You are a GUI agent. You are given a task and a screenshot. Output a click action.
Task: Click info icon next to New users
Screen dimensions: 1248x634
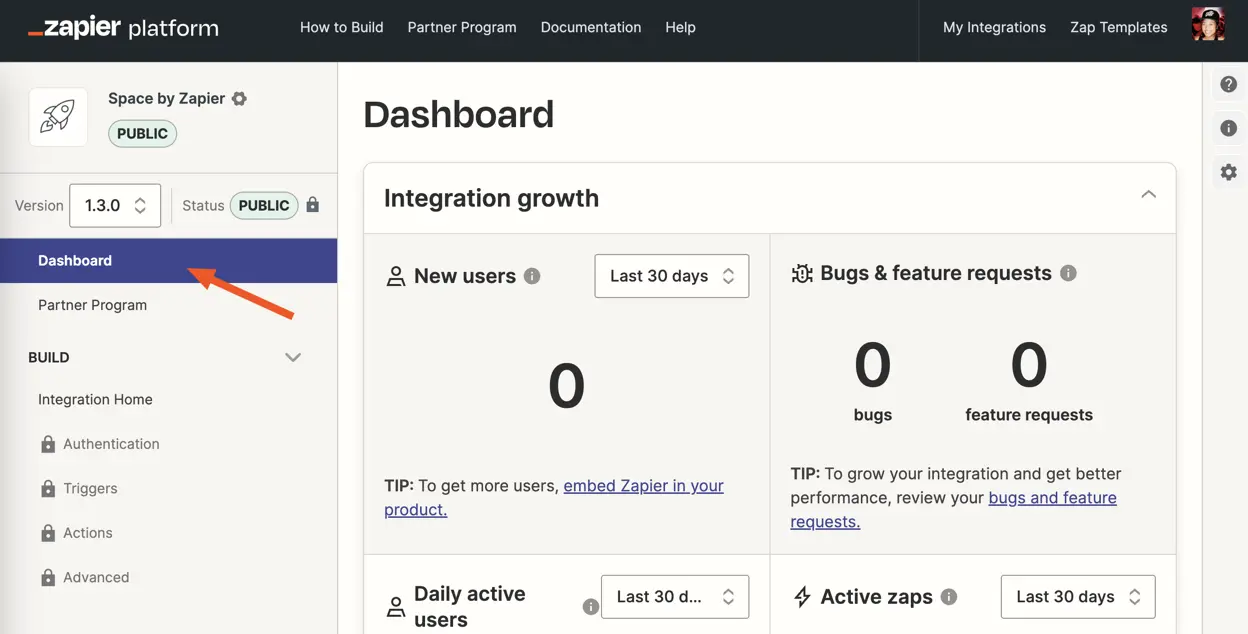pyautogui.click(x=532, y=276)
